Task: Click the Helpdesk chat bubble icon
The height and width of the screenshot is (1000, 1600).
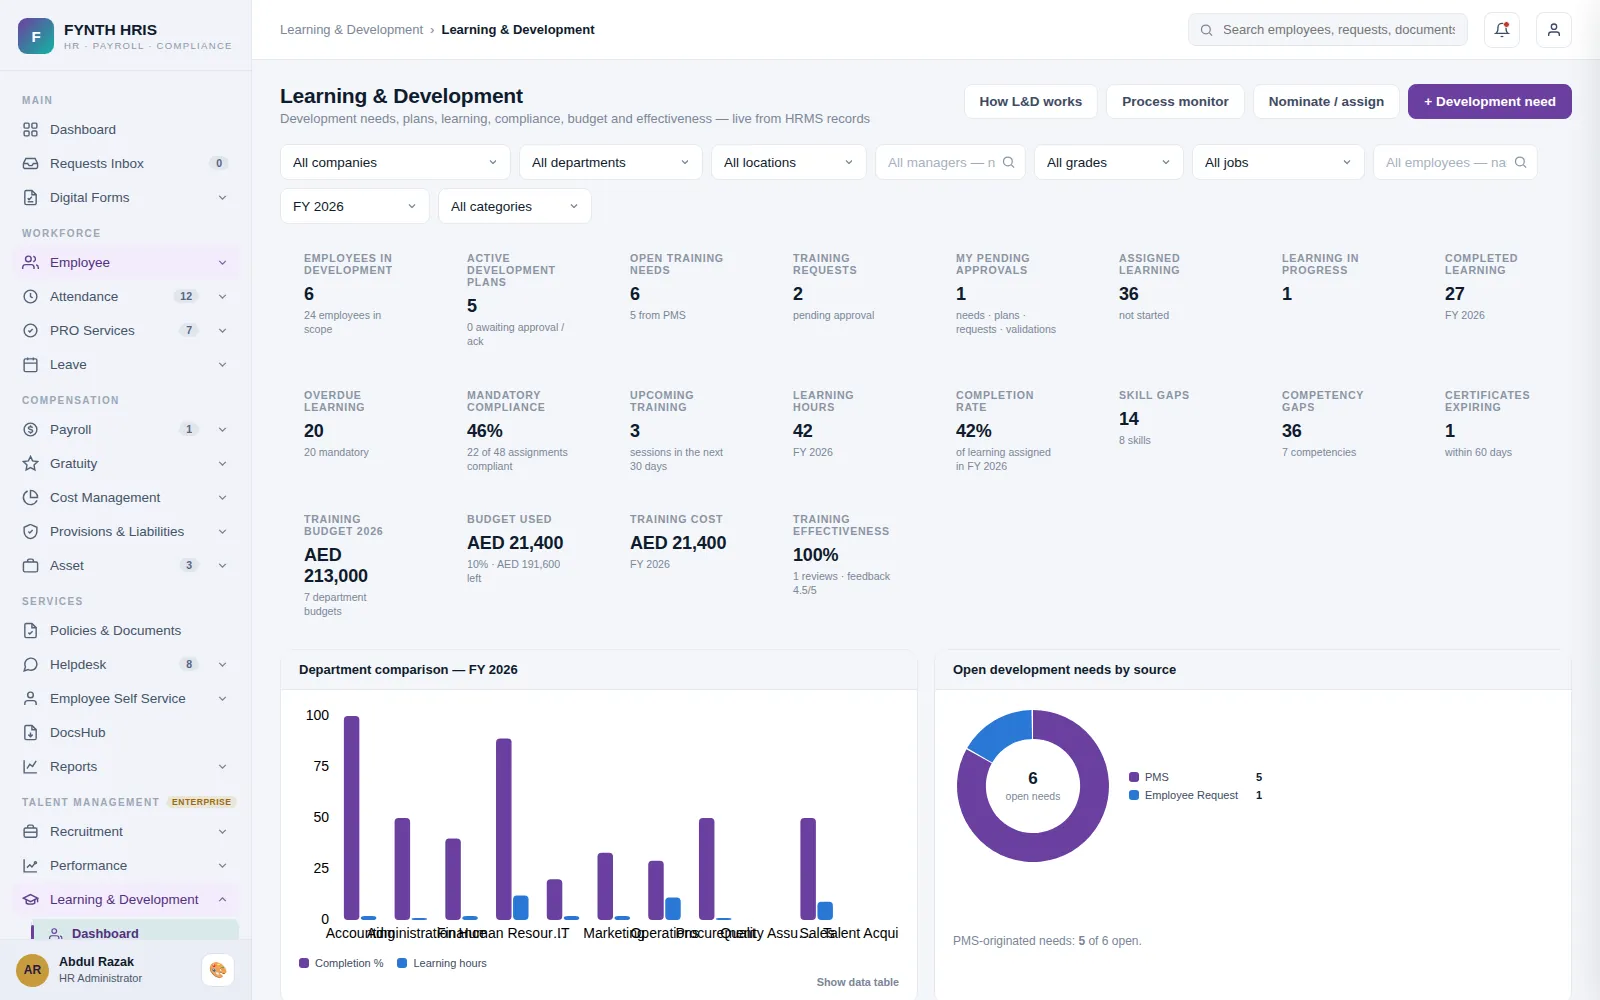Action: pos(31,665)
